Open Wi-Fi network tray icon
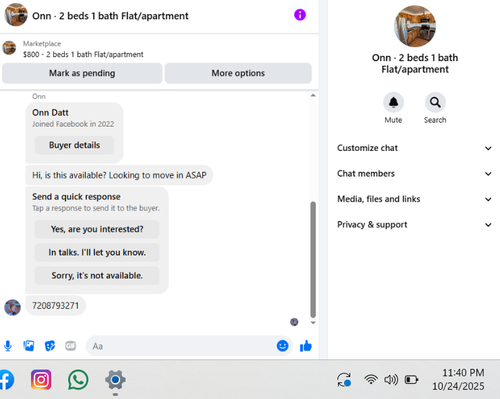 coord(371,380)
